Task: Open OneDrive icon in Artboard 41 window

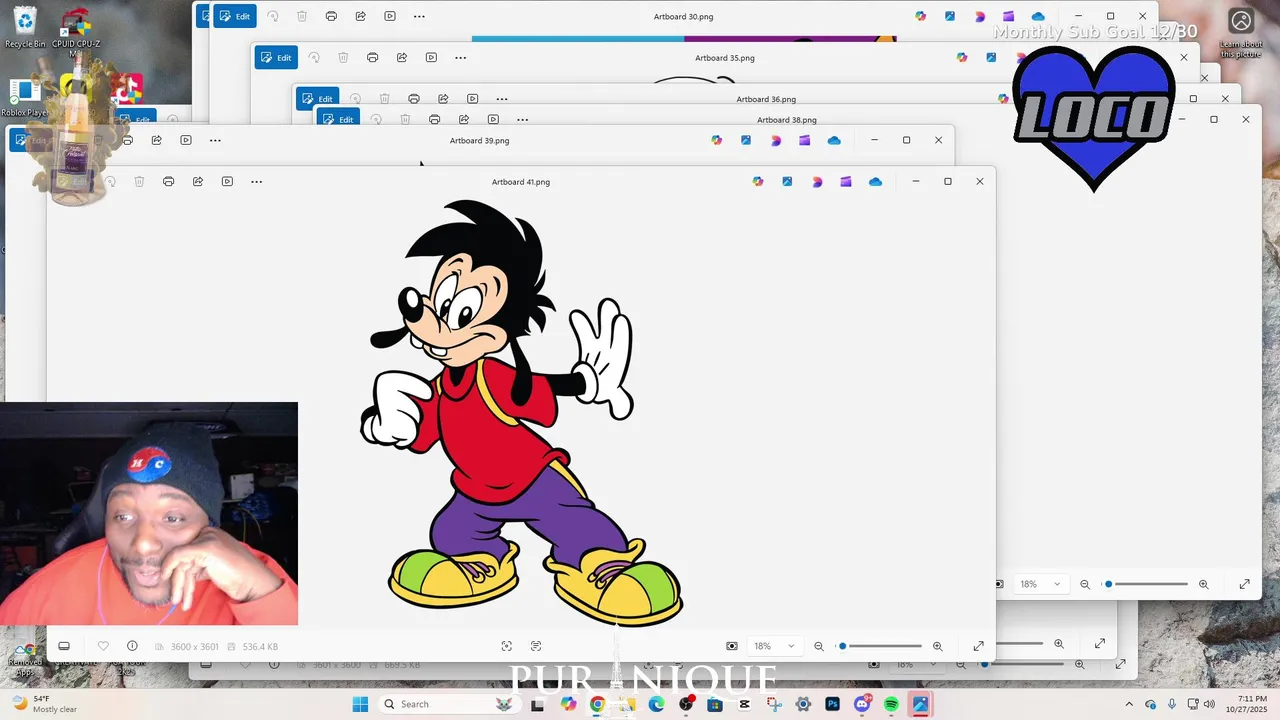Action: [875, 181]
